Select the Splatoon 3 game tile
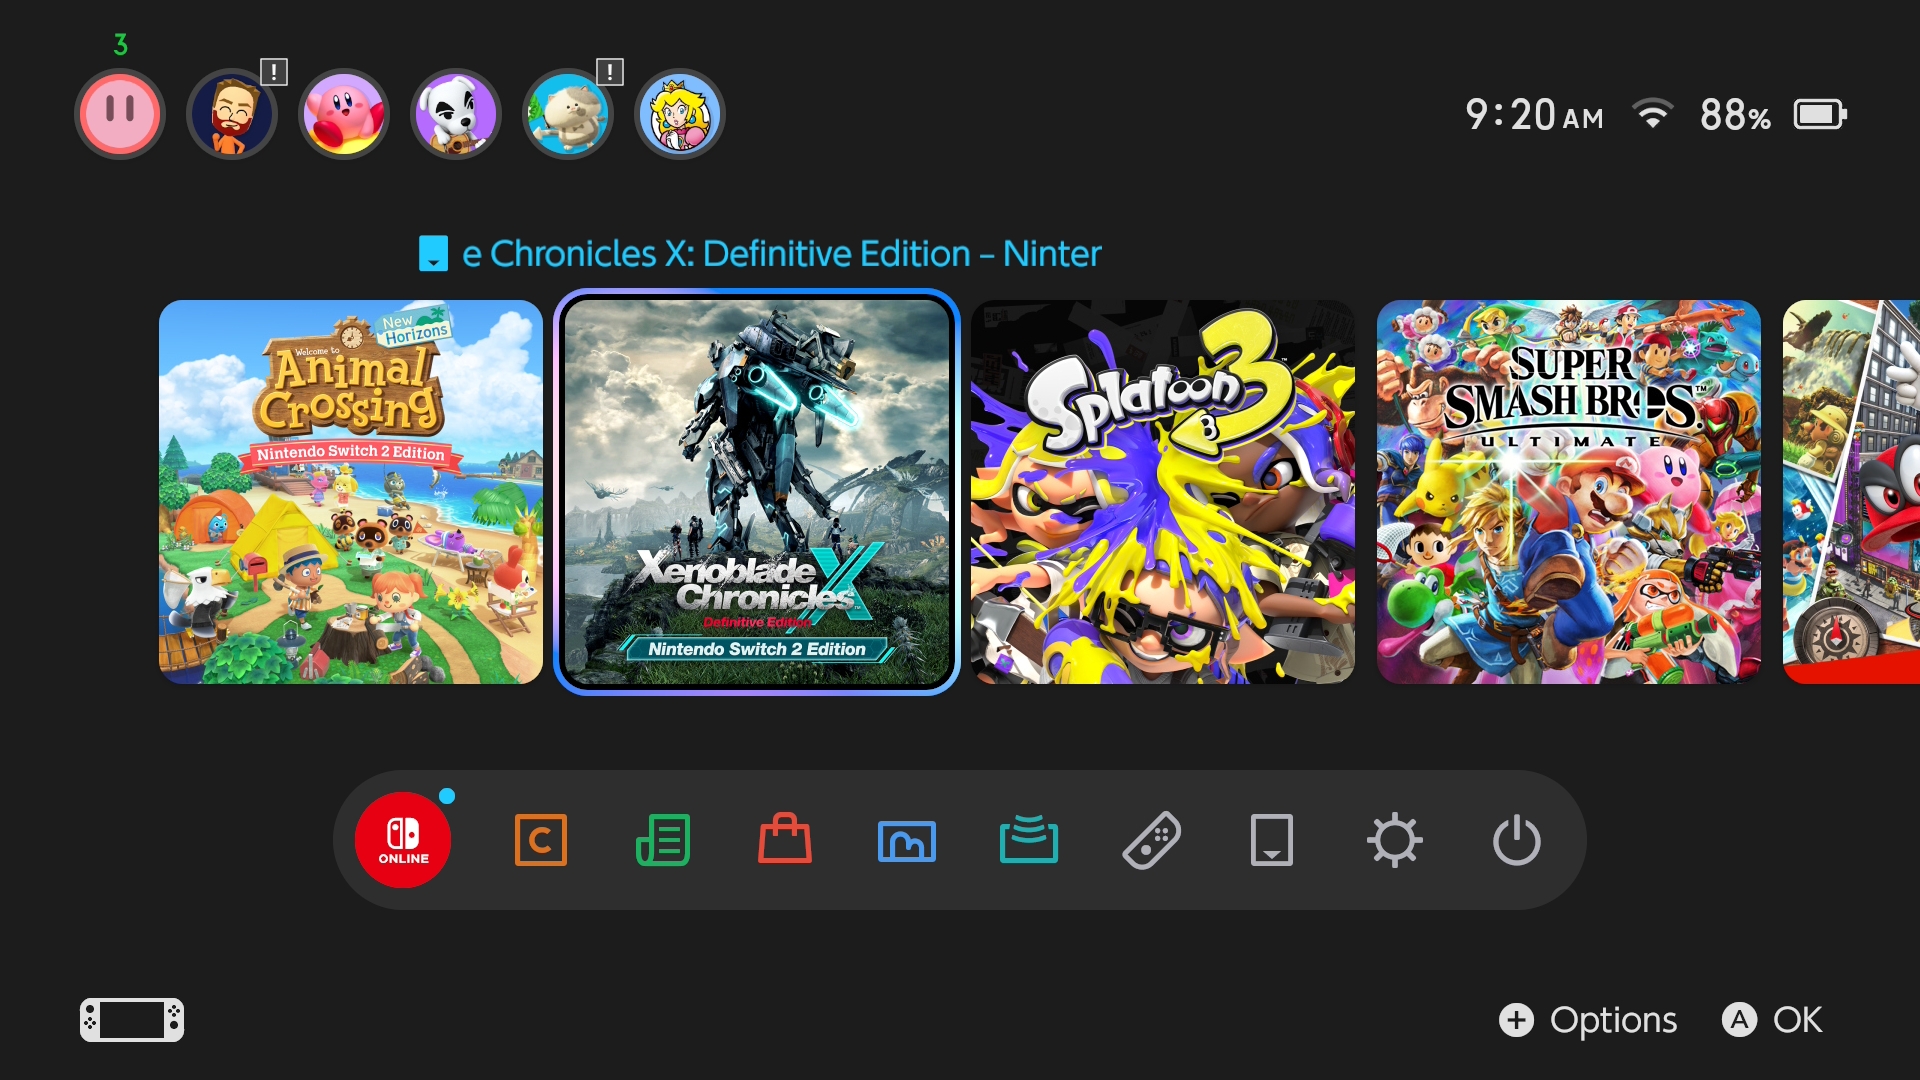Screen dimensions: 1920x1080 (1163, 492)
